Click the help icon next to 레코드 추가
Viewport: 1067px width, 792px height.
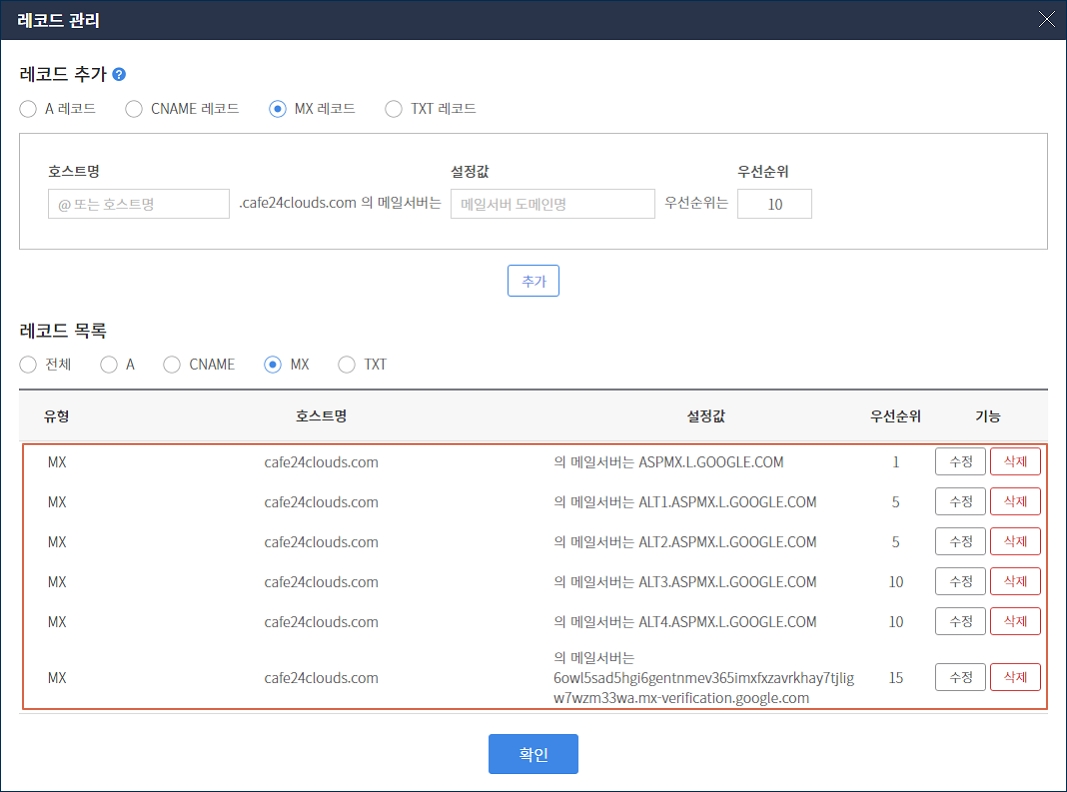[119, 75]
